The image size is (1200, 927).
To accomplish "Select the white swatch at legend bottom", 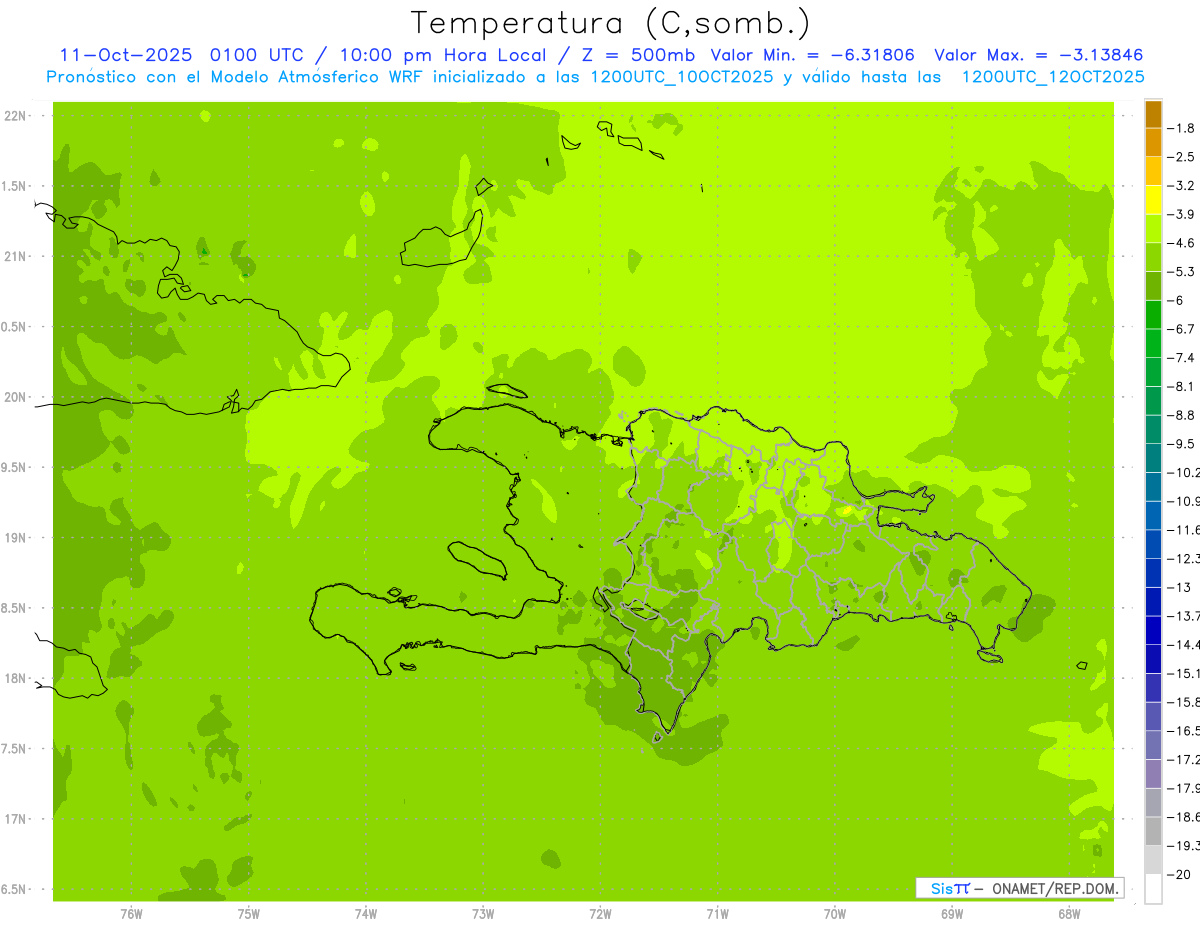I will (x=1153, y=889).
